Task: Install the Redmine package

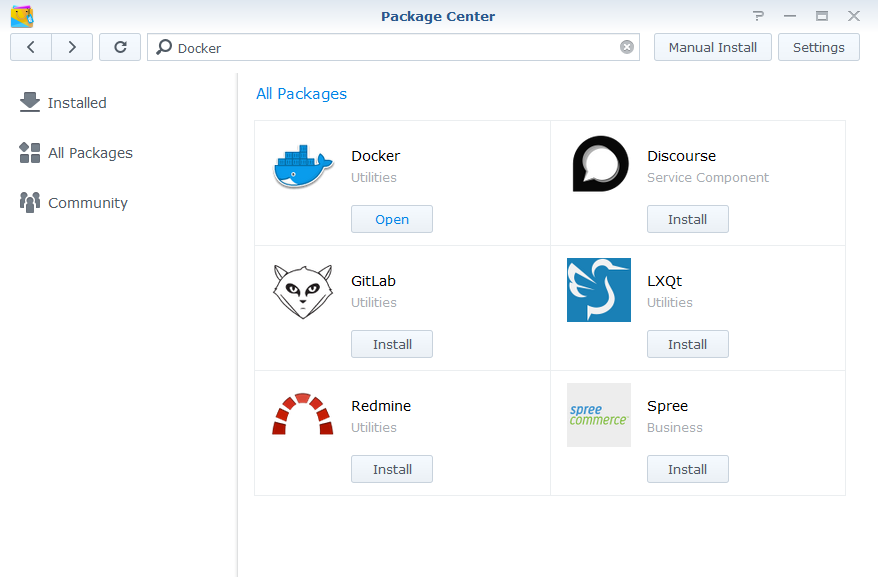Action: click(392, 469)
